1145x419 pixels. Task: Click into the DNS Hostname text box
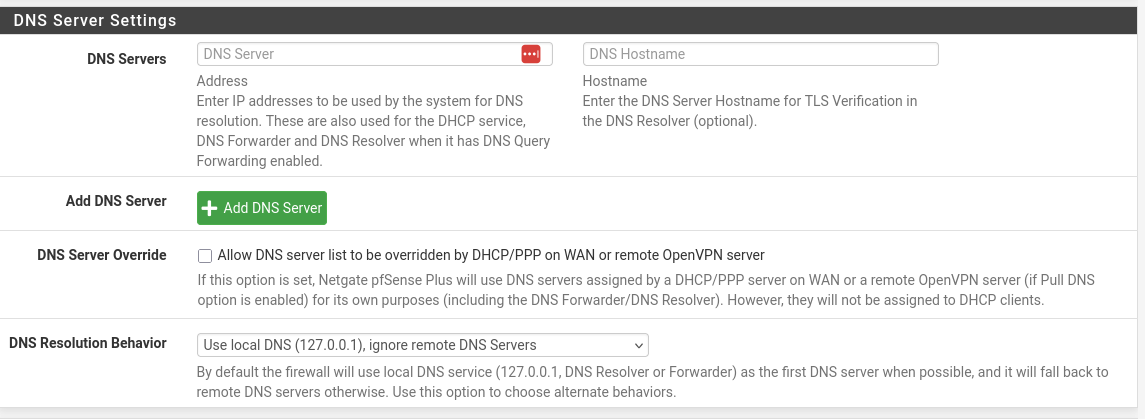pyautogui.click(x=760, y=54)
